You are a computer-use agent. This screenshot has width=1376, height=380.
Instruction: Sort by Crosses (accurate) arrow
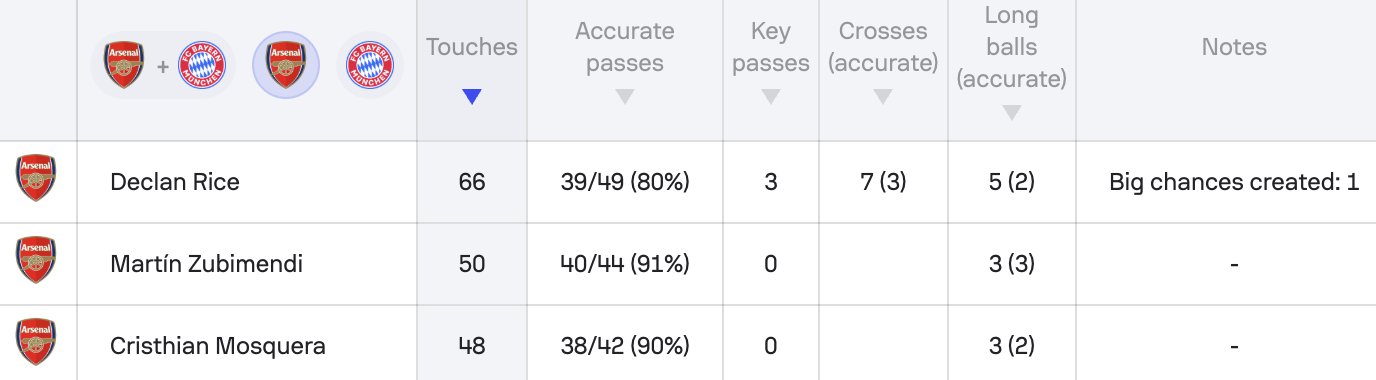[x=882, y=97]
